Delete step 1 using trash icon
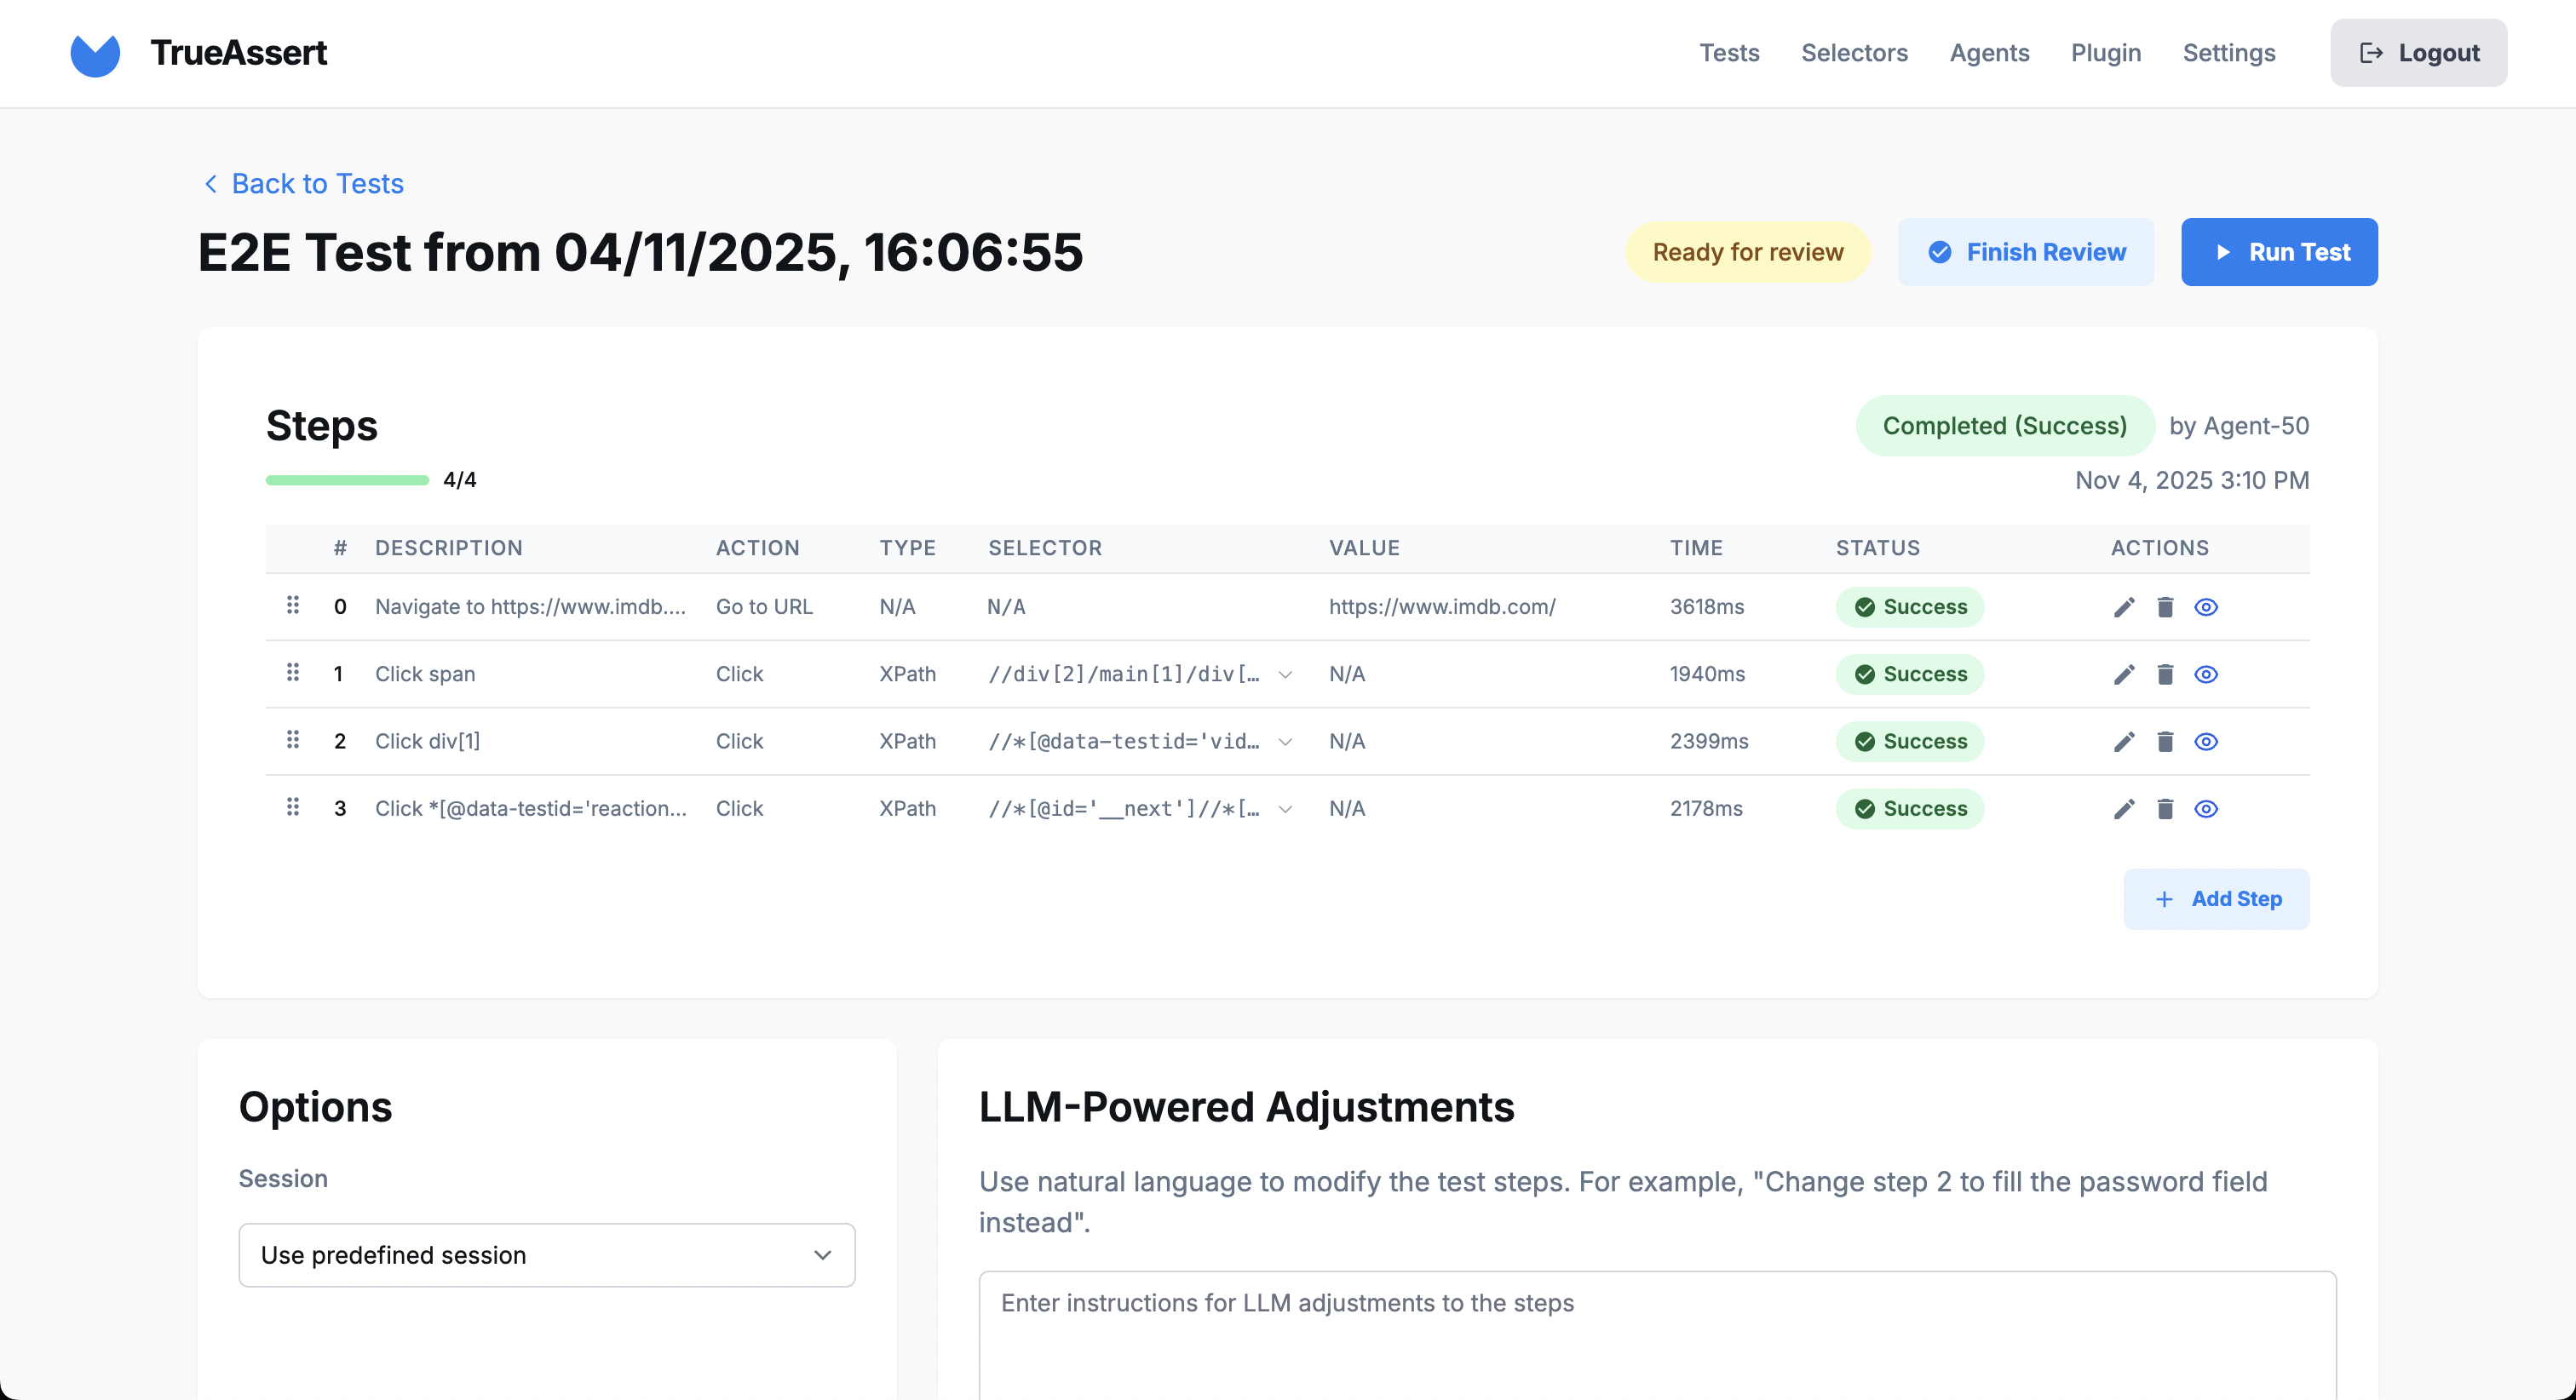Viewport: 2576px width, 1400px height. (x=2165, y=674)
